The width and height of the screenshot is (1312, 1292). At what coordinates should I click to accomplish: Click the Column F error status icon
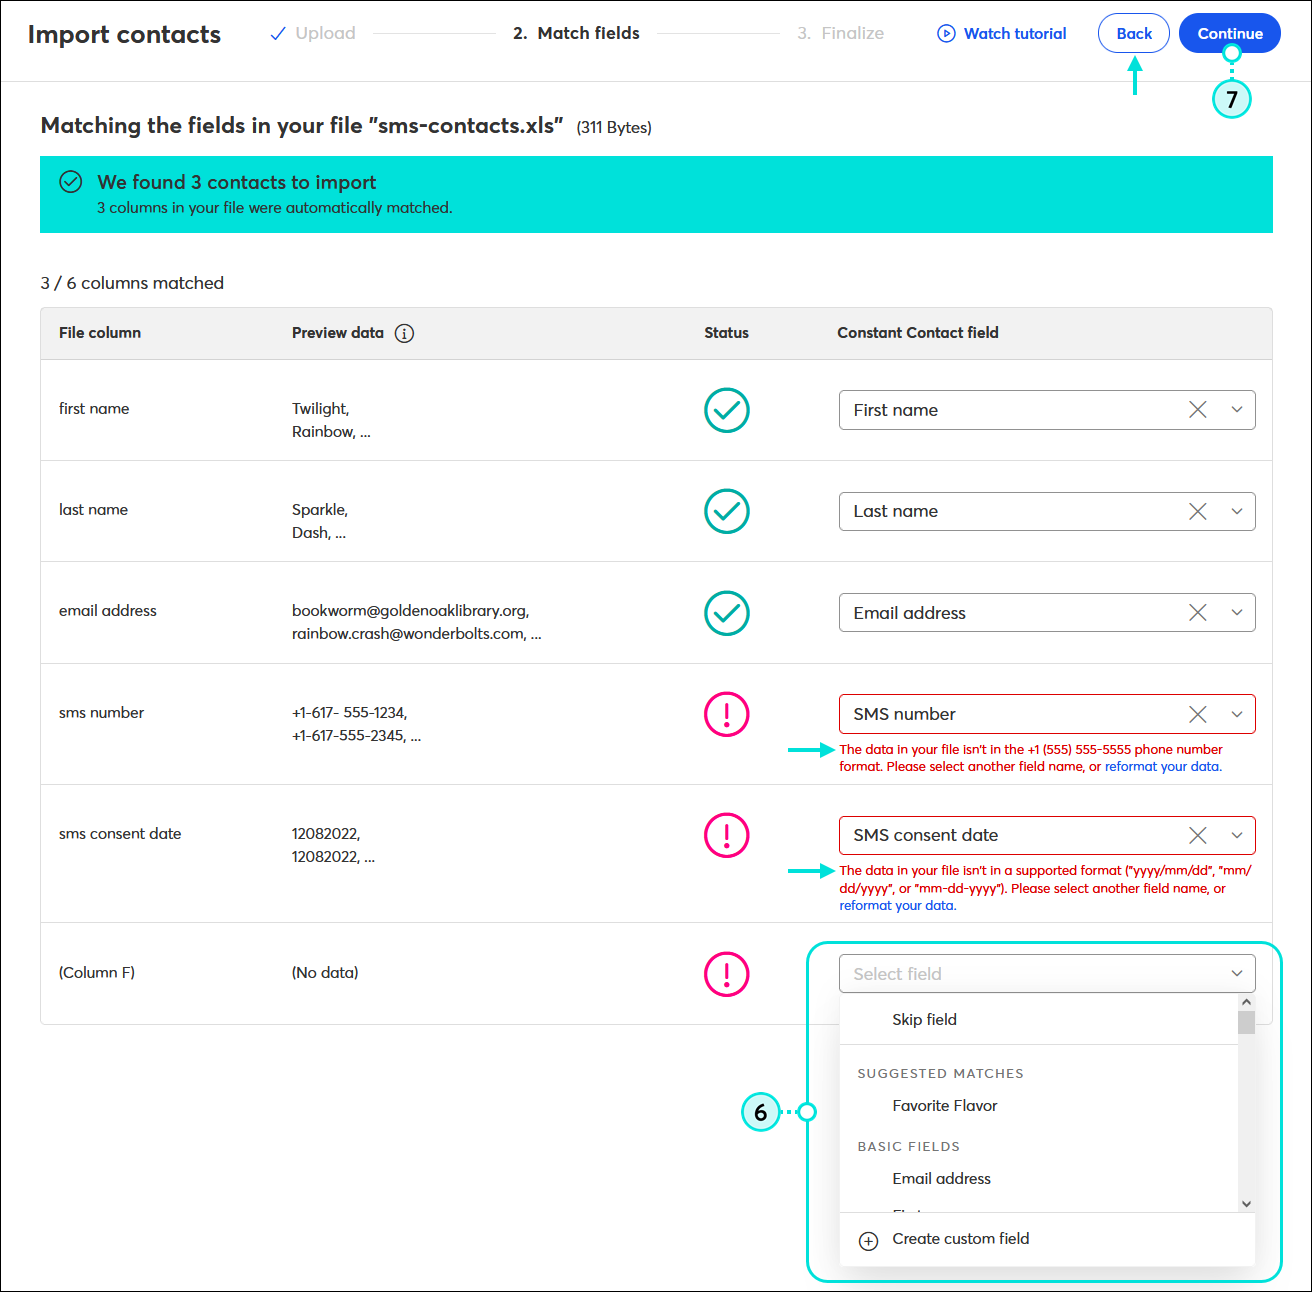point(727,974)
